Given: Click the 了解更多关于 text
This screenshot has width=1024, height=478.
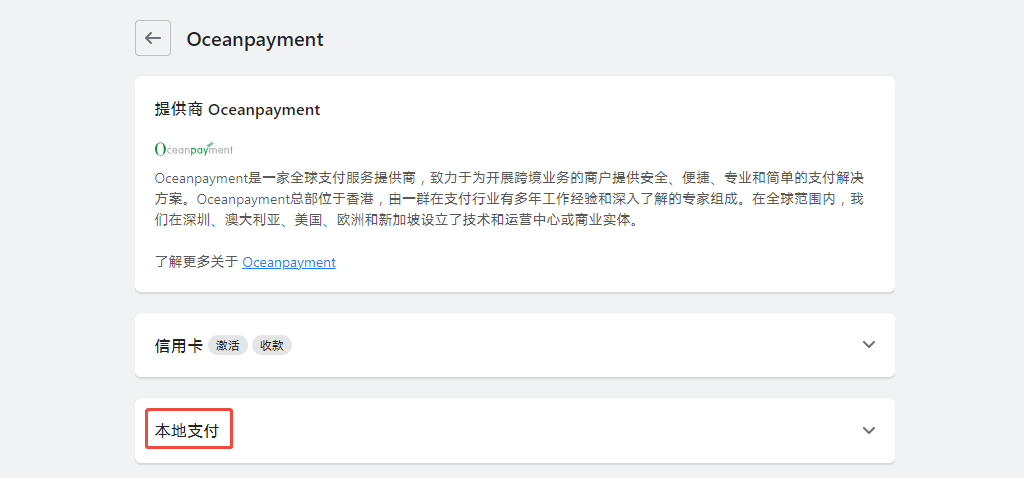Looking at the screenshot, I should 197,262.
